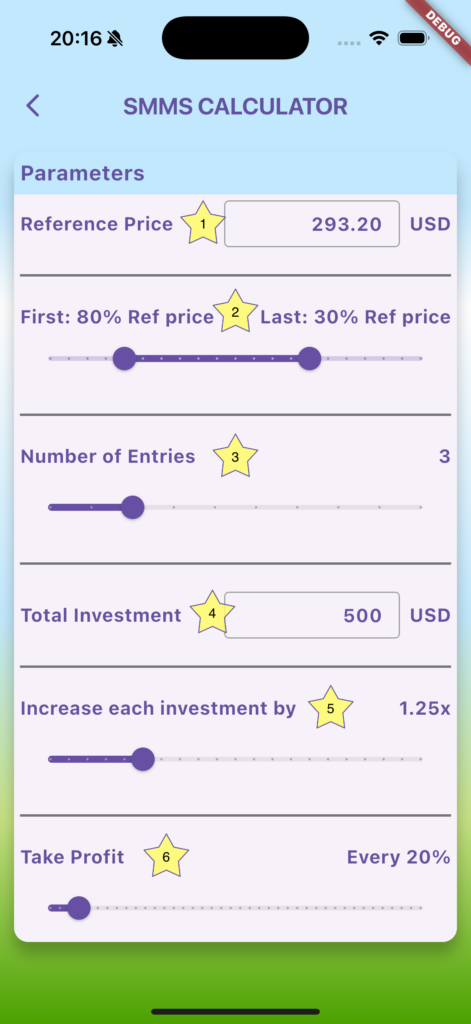Click the First 80% range slider handle

pos(124,359)
